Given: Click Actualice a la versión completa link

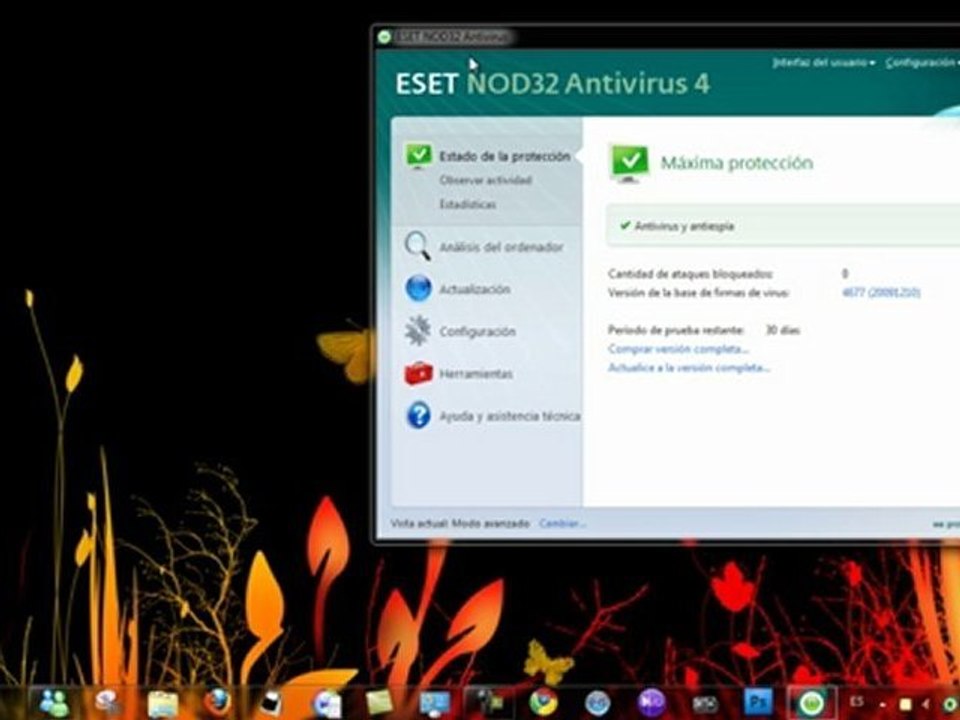Looking at the screenshot, I should tap(689, 367).
